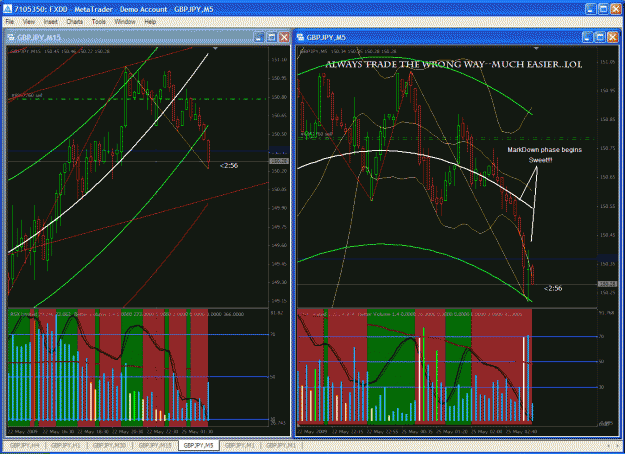
Task: Open the Help menu
Action: coord(150,22)
